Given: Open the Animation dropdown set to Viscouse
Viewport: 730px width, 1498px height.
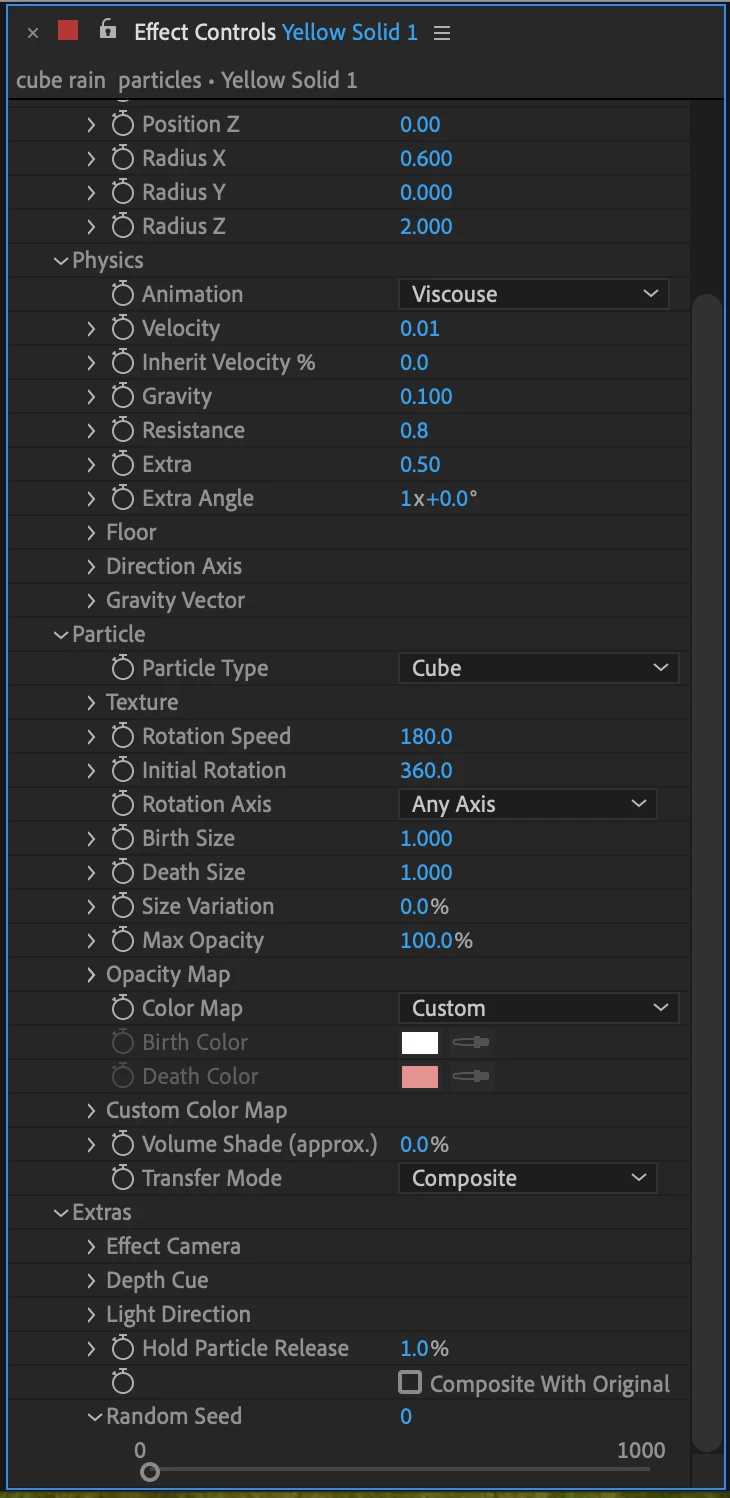Looking at the screenshot, I should pos(533,294).
